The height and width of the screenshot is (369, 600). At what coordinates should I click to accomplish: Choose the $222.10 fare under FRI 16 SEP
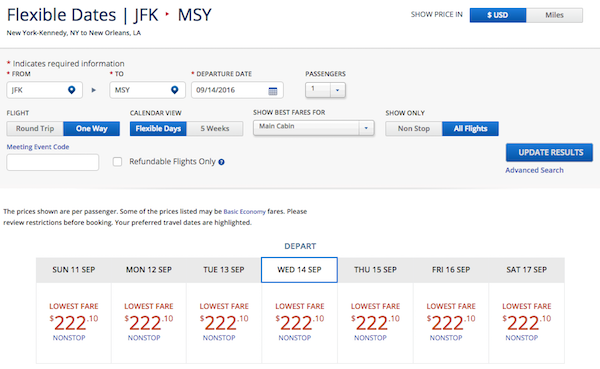pyautogui.click(x=451, y=323)
